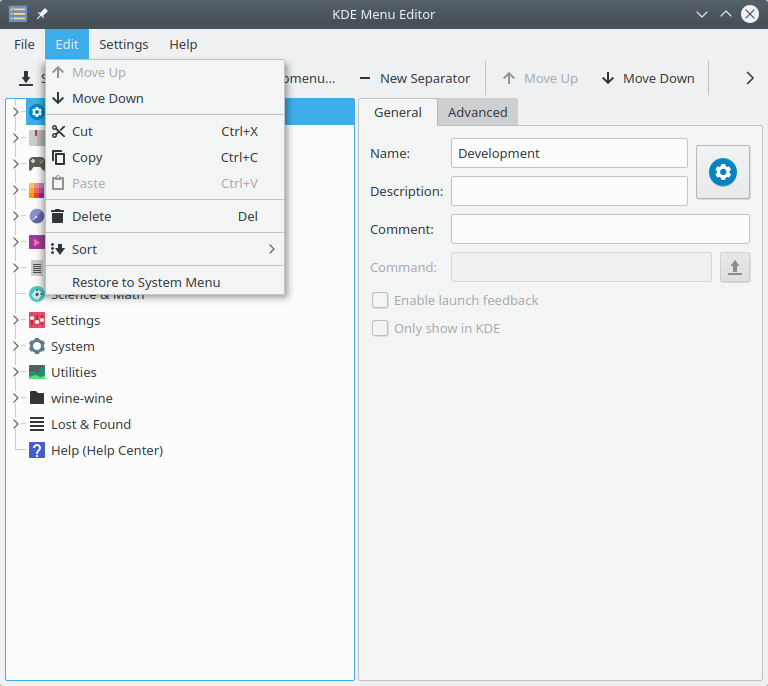Image resolution: width=768 pixels, height=686 pixels.
Task: Click the toolbar overflow chevron
Action: click(749, 78)
